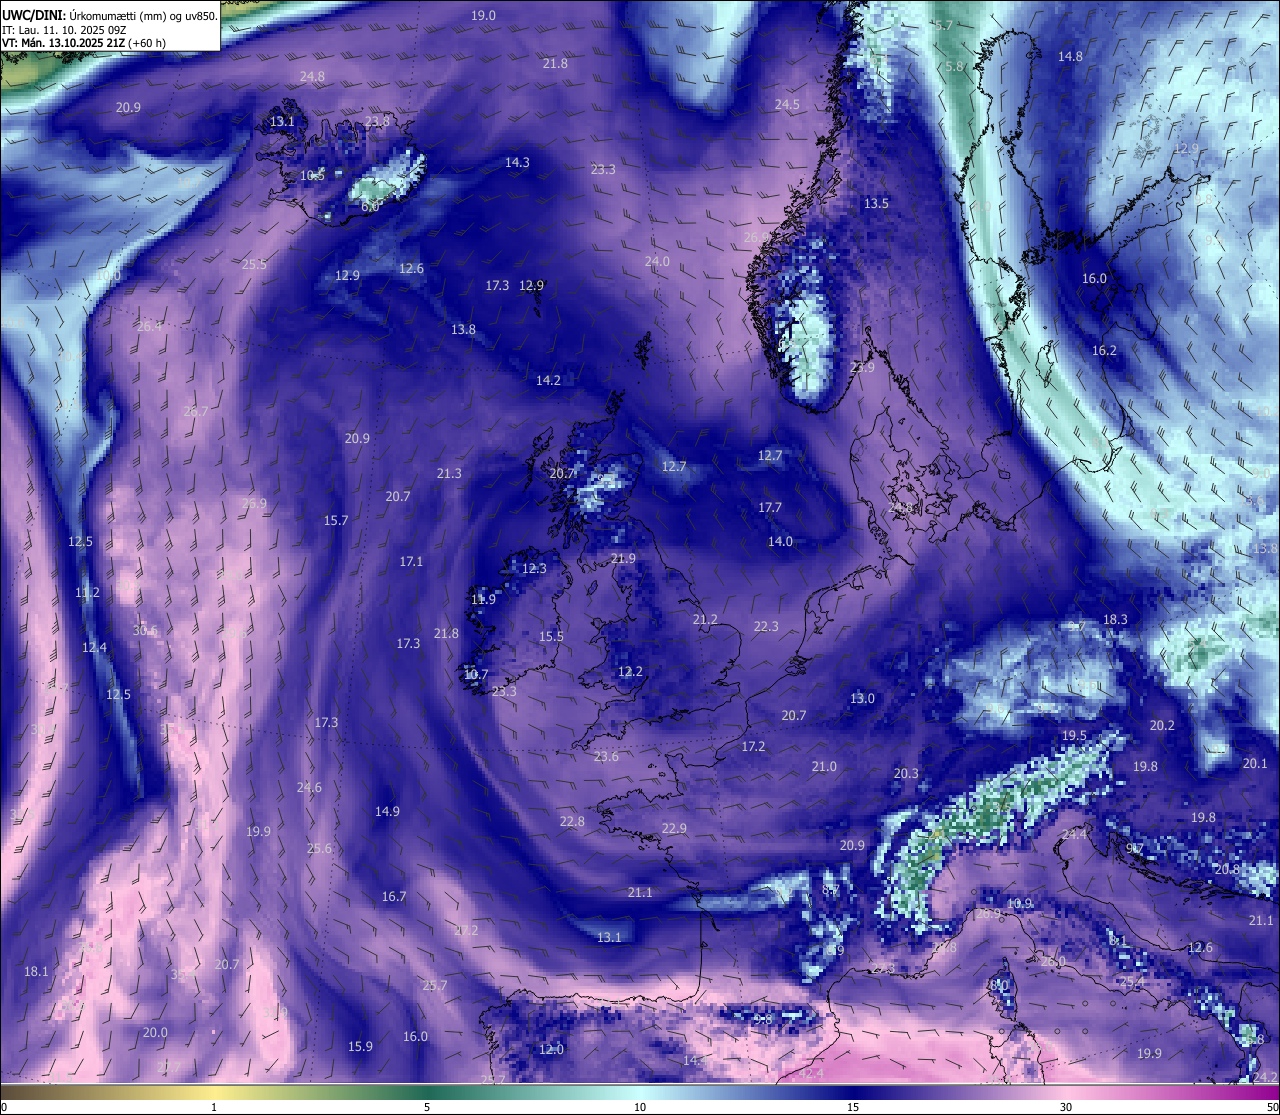Click the '50' label of the legend scale
The image size is (1280, 1115).
point(1272,1107)
